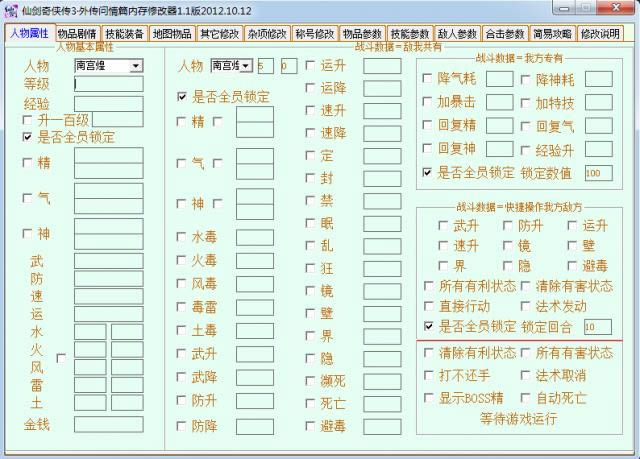Enable the 升一百级 checkbox
640x459 pixels.
point(27,120)
